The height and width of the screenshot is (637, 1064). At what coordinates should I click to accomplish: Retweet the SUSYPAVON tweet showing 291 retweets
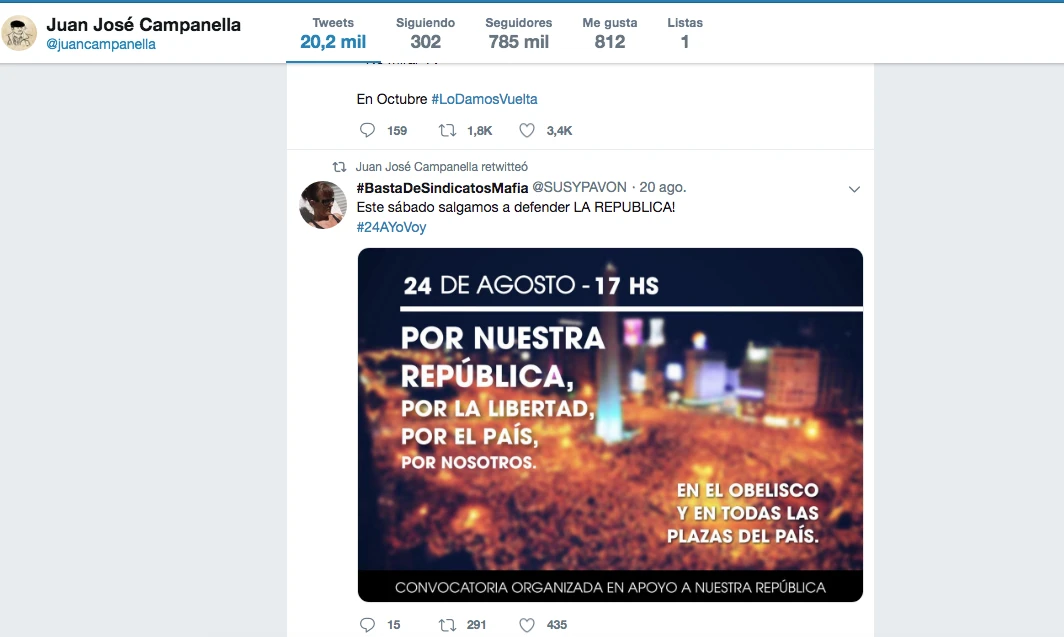pyautogui.click(x=447, y=625)
